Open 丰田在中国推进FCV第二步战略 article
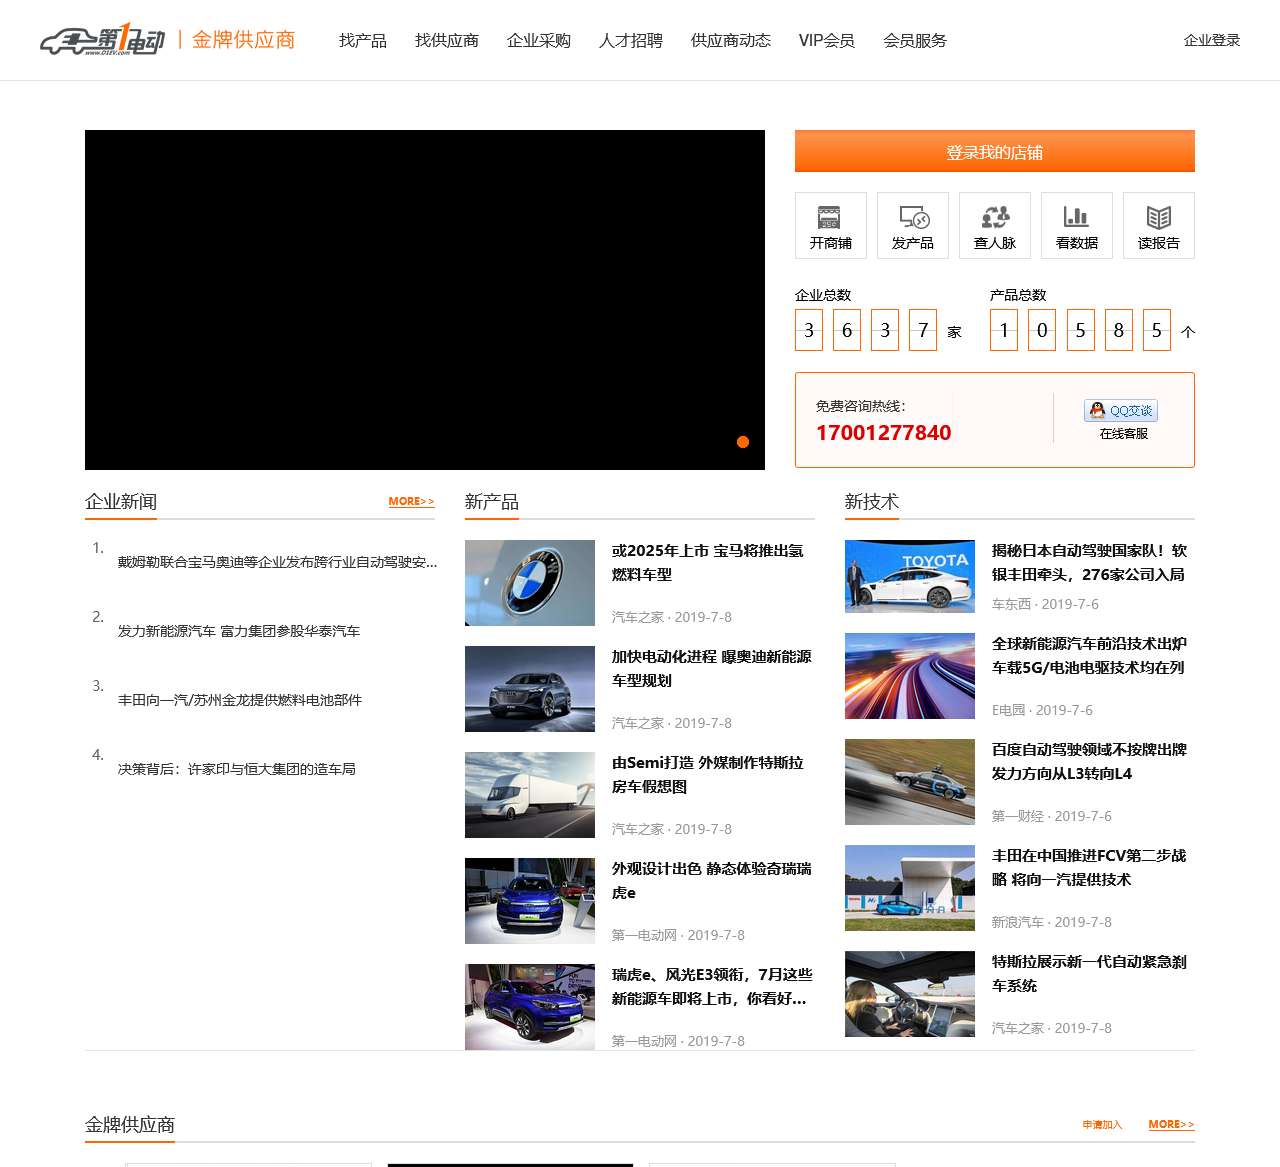 point(1090,868)
